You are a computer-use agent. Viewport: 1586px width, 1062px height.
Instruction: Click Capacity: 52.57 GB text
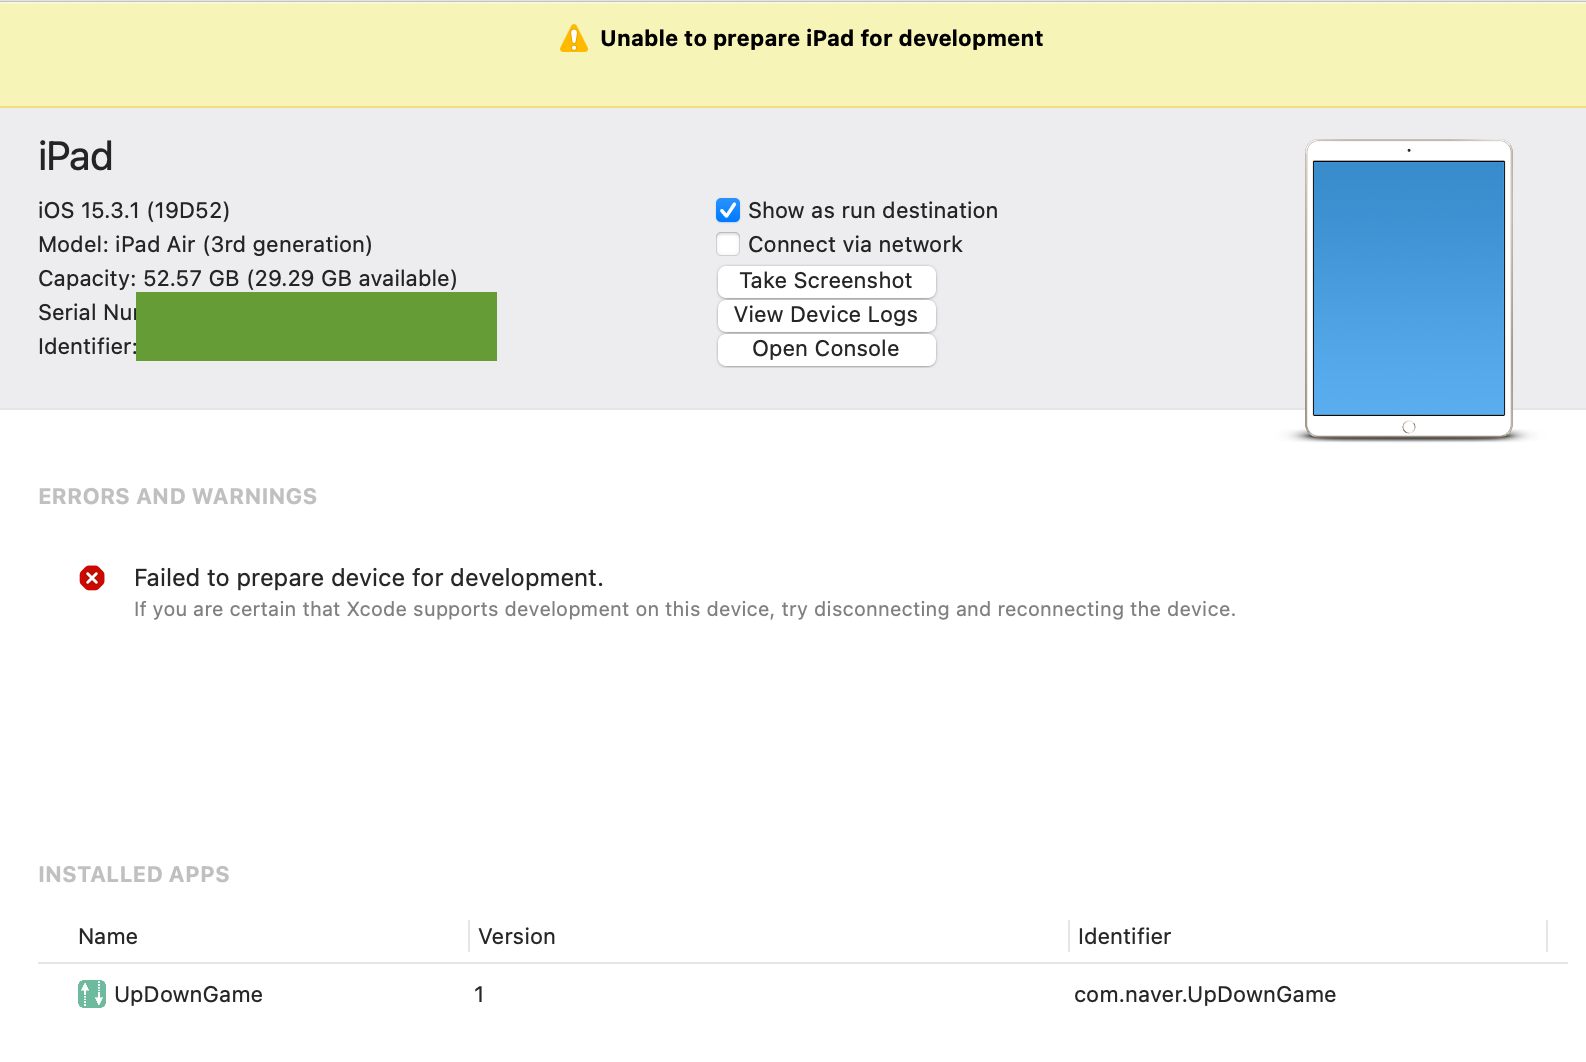tap(247, 278)
